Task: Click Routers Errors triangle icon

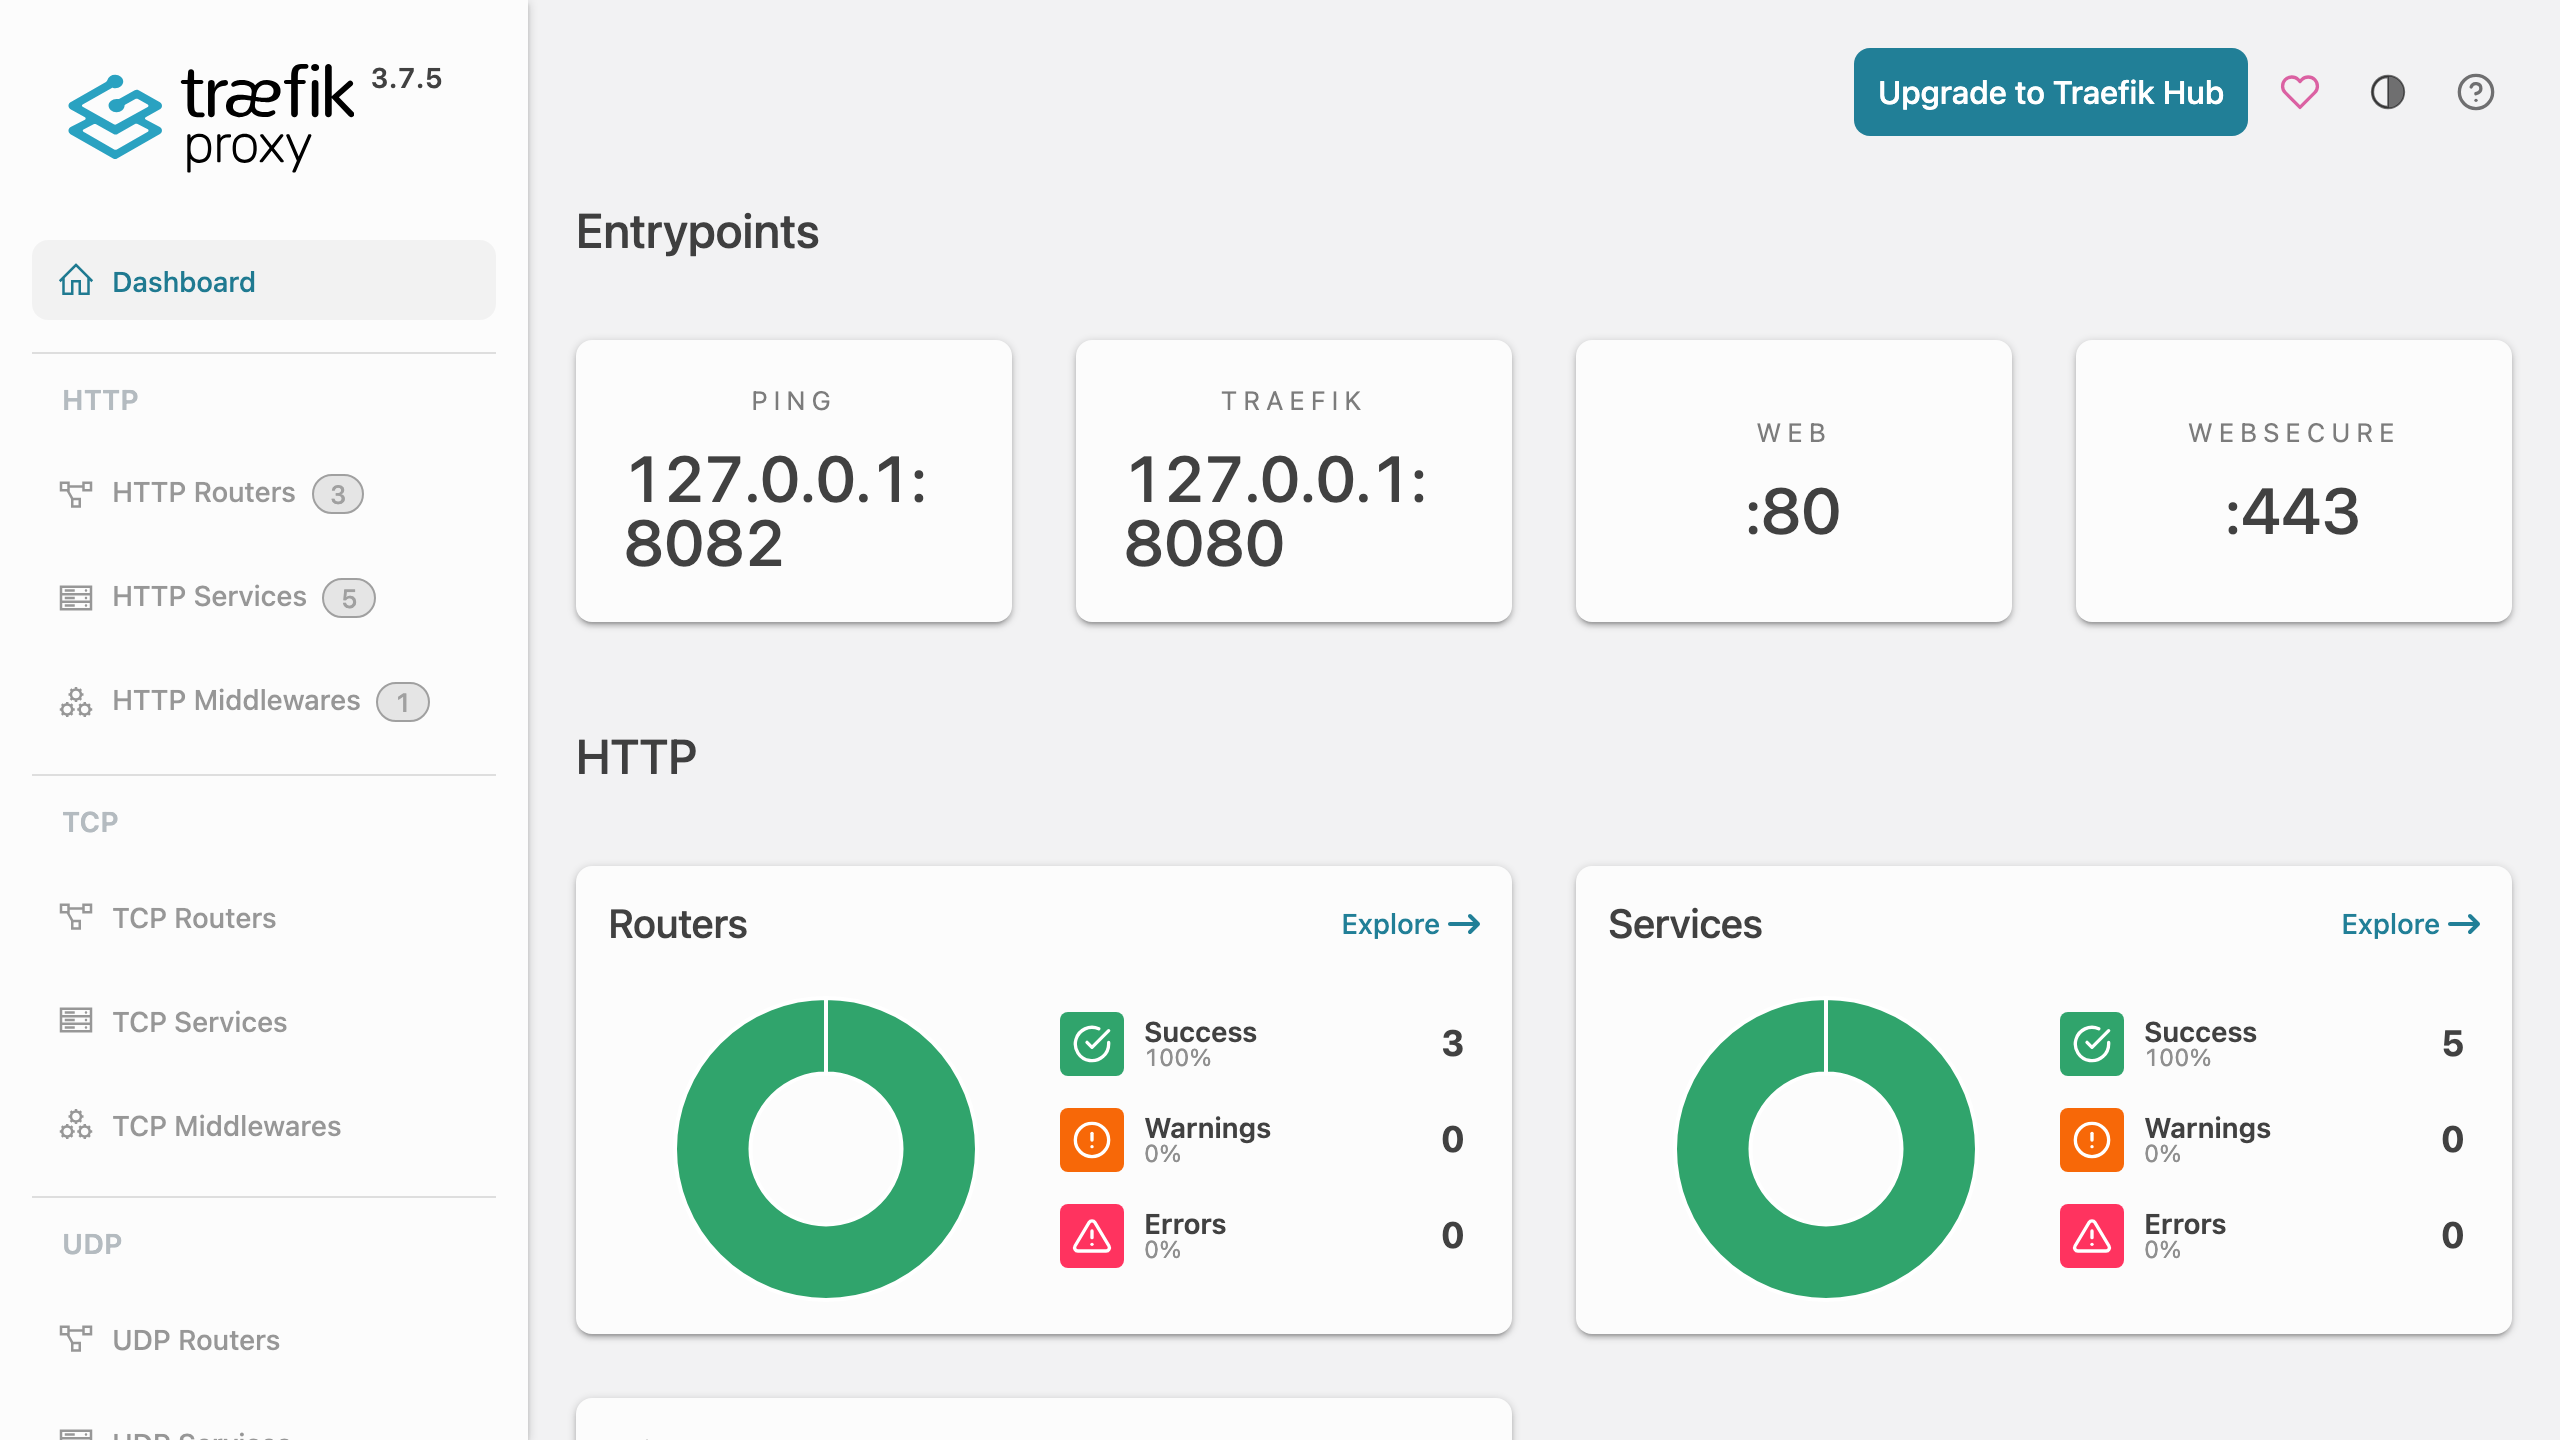Action: tap(1091, 1236)
